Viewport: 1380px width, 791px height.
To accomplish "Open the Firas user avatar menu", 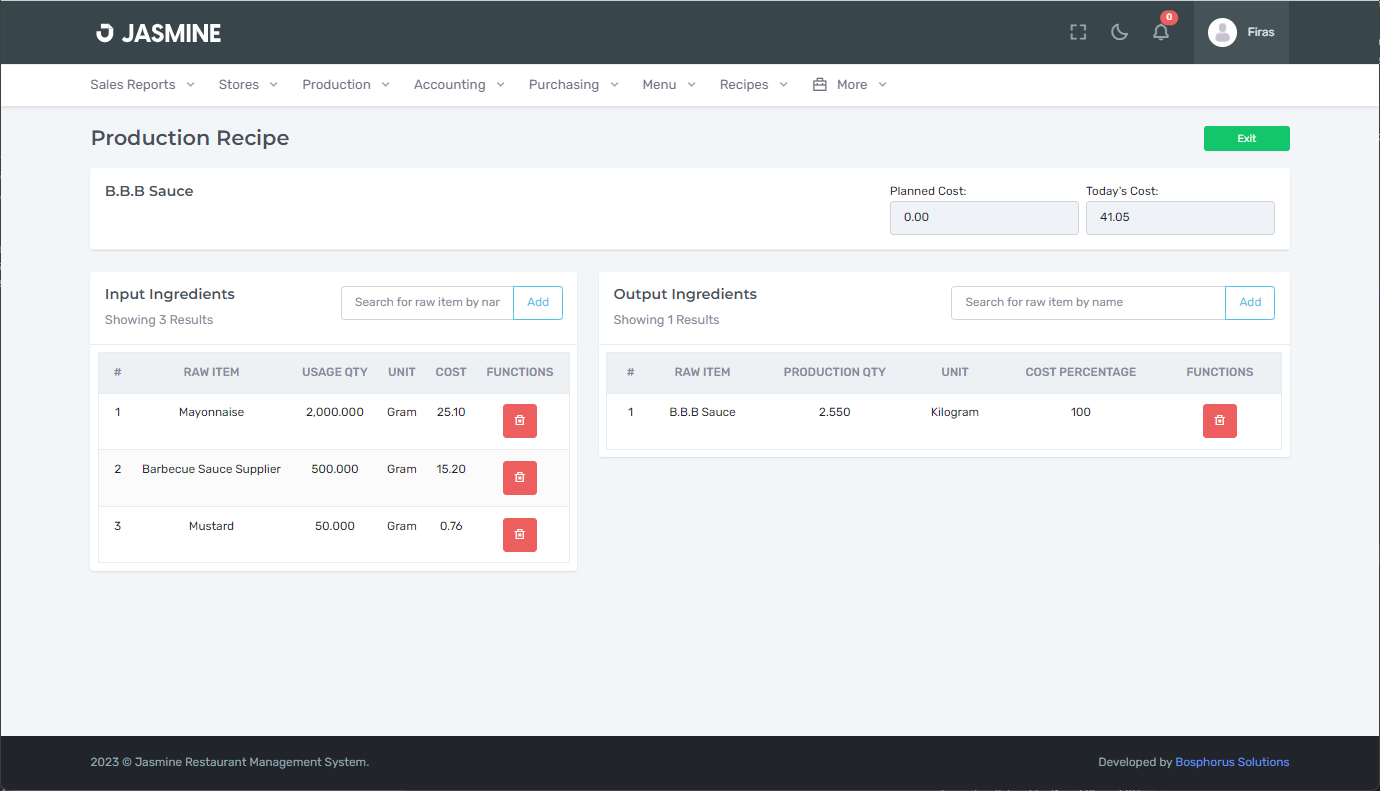I will point(1240,32).
